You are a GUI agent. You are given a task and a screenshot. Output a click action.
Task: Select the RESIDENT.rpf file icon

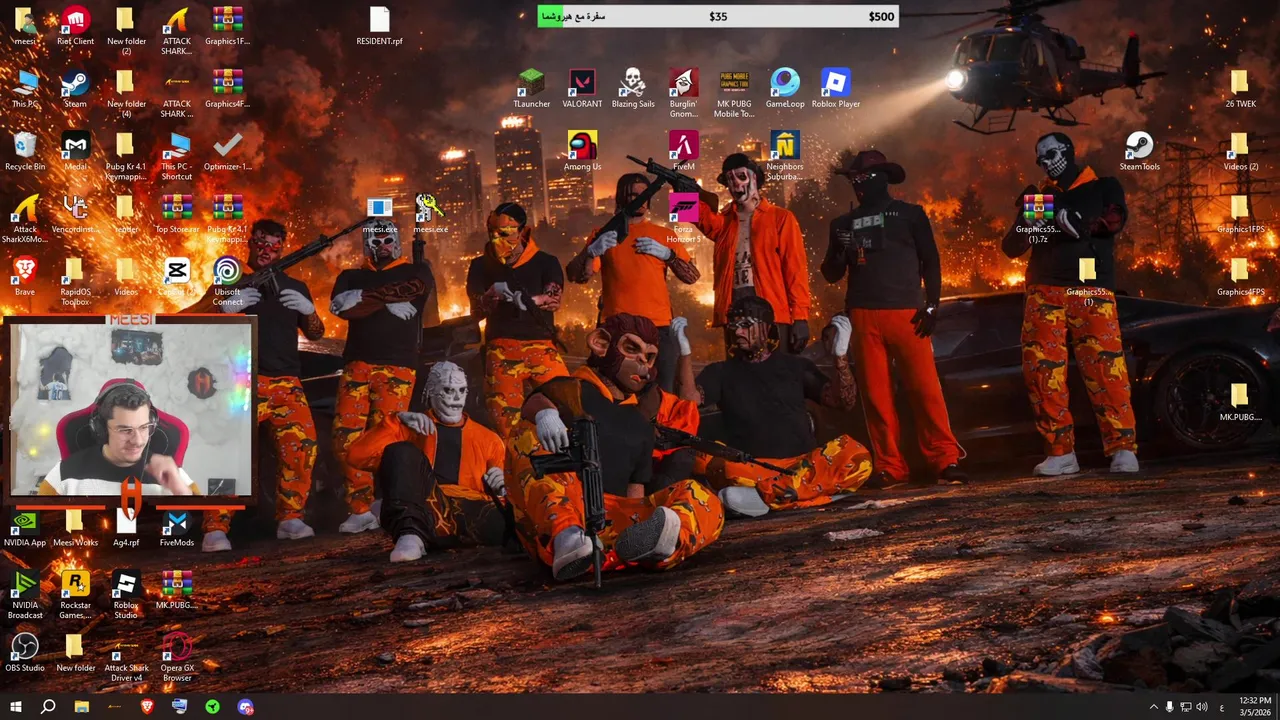(x=379, y=27)
